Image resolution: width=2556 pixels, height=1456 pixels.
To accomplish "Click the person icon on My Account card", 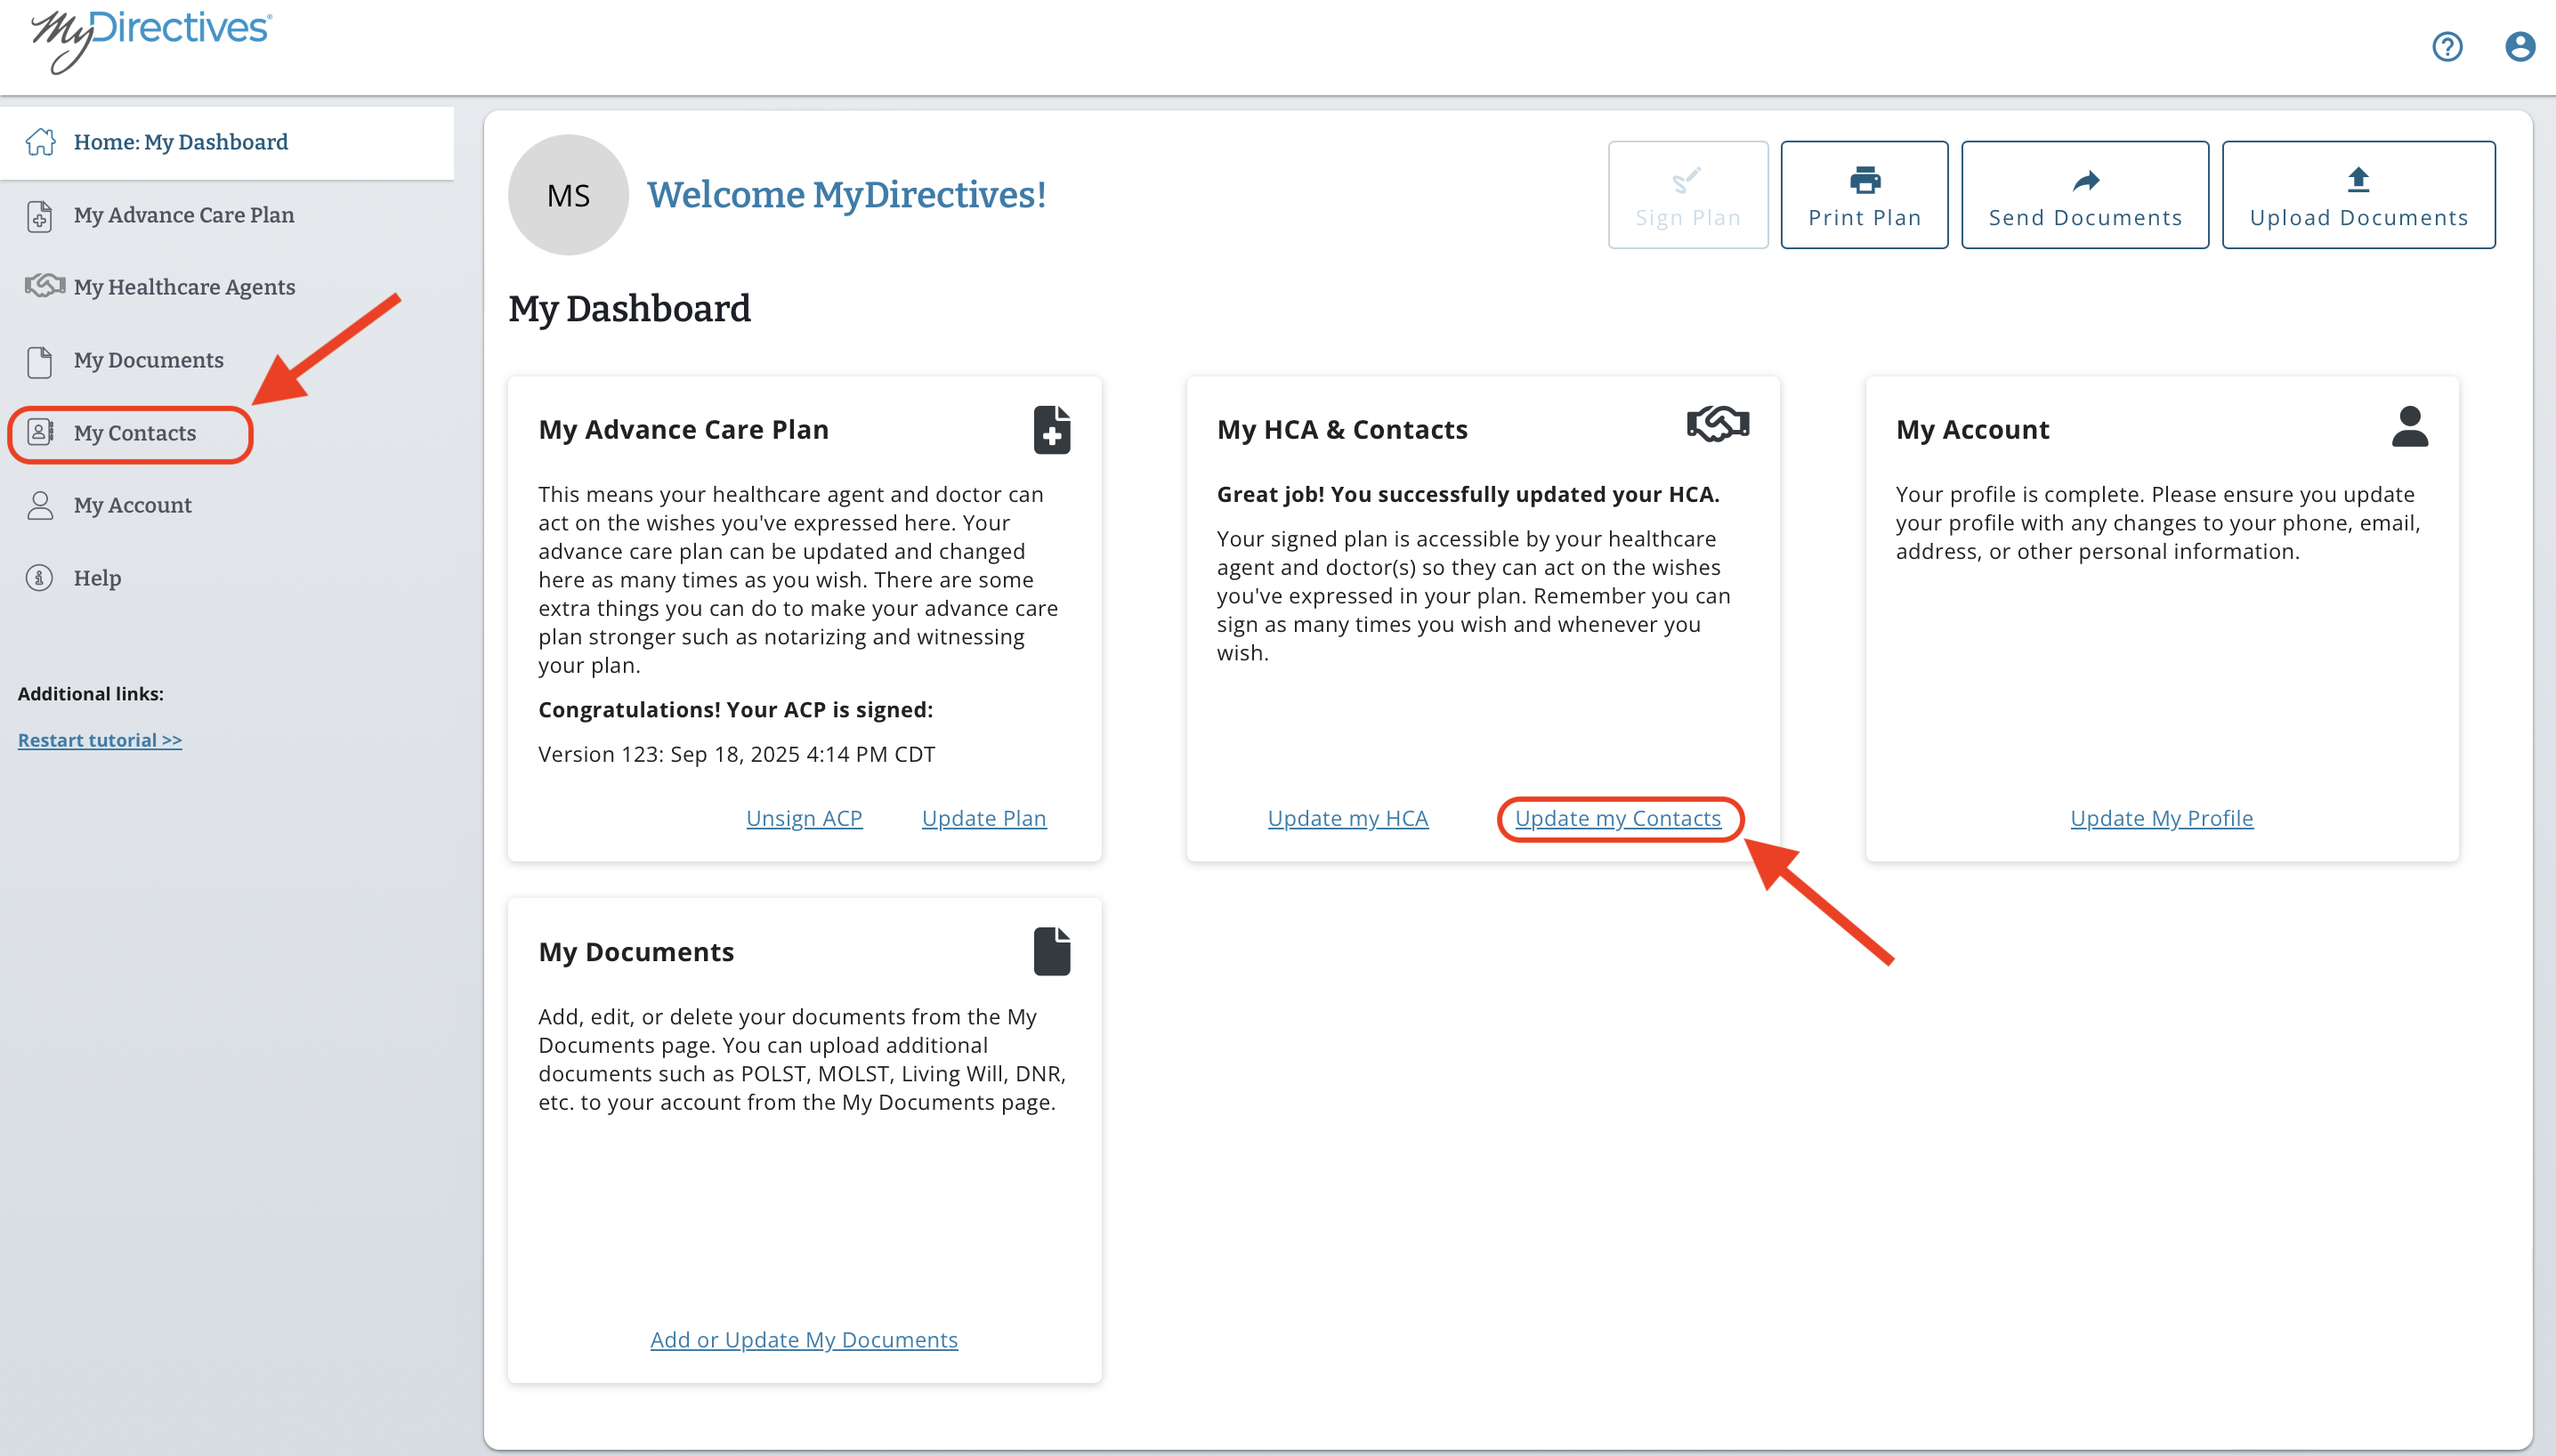I will coord(2409,427).
